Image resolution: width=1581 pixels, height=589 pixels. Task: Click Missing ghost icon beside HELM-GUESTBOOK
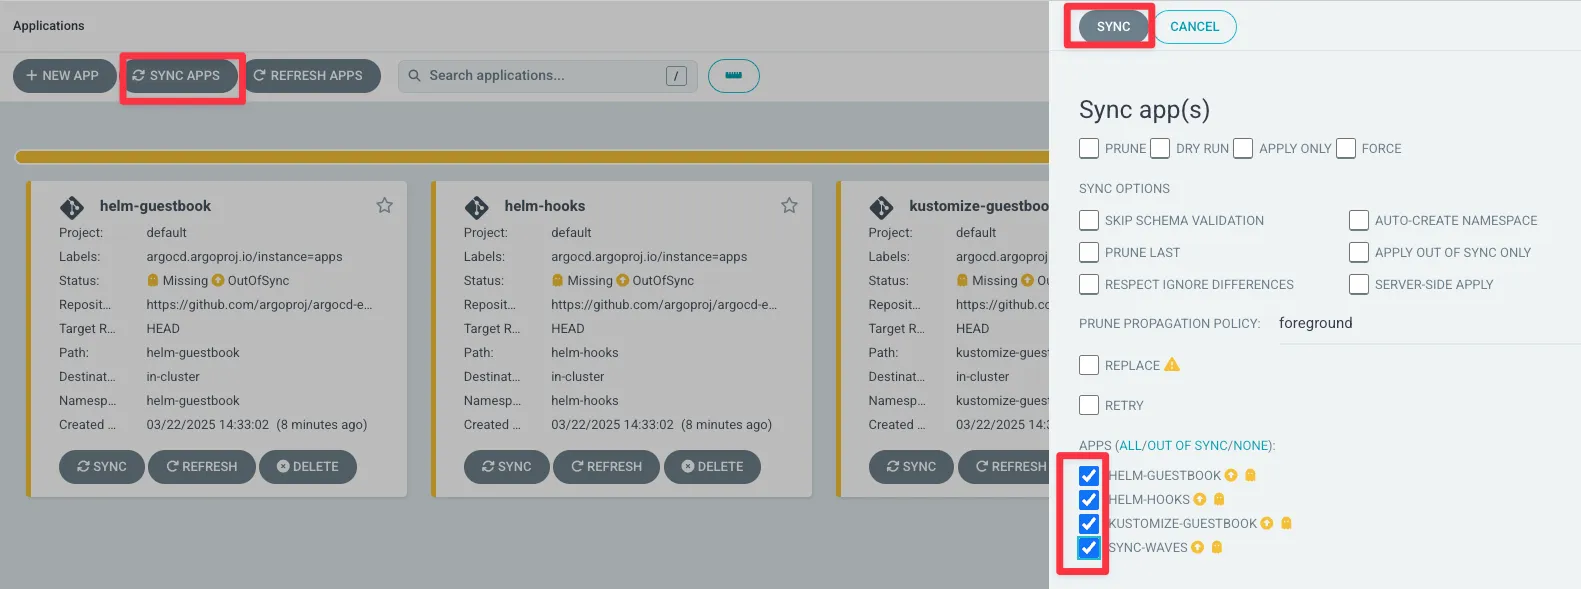tap(1250, 475)
